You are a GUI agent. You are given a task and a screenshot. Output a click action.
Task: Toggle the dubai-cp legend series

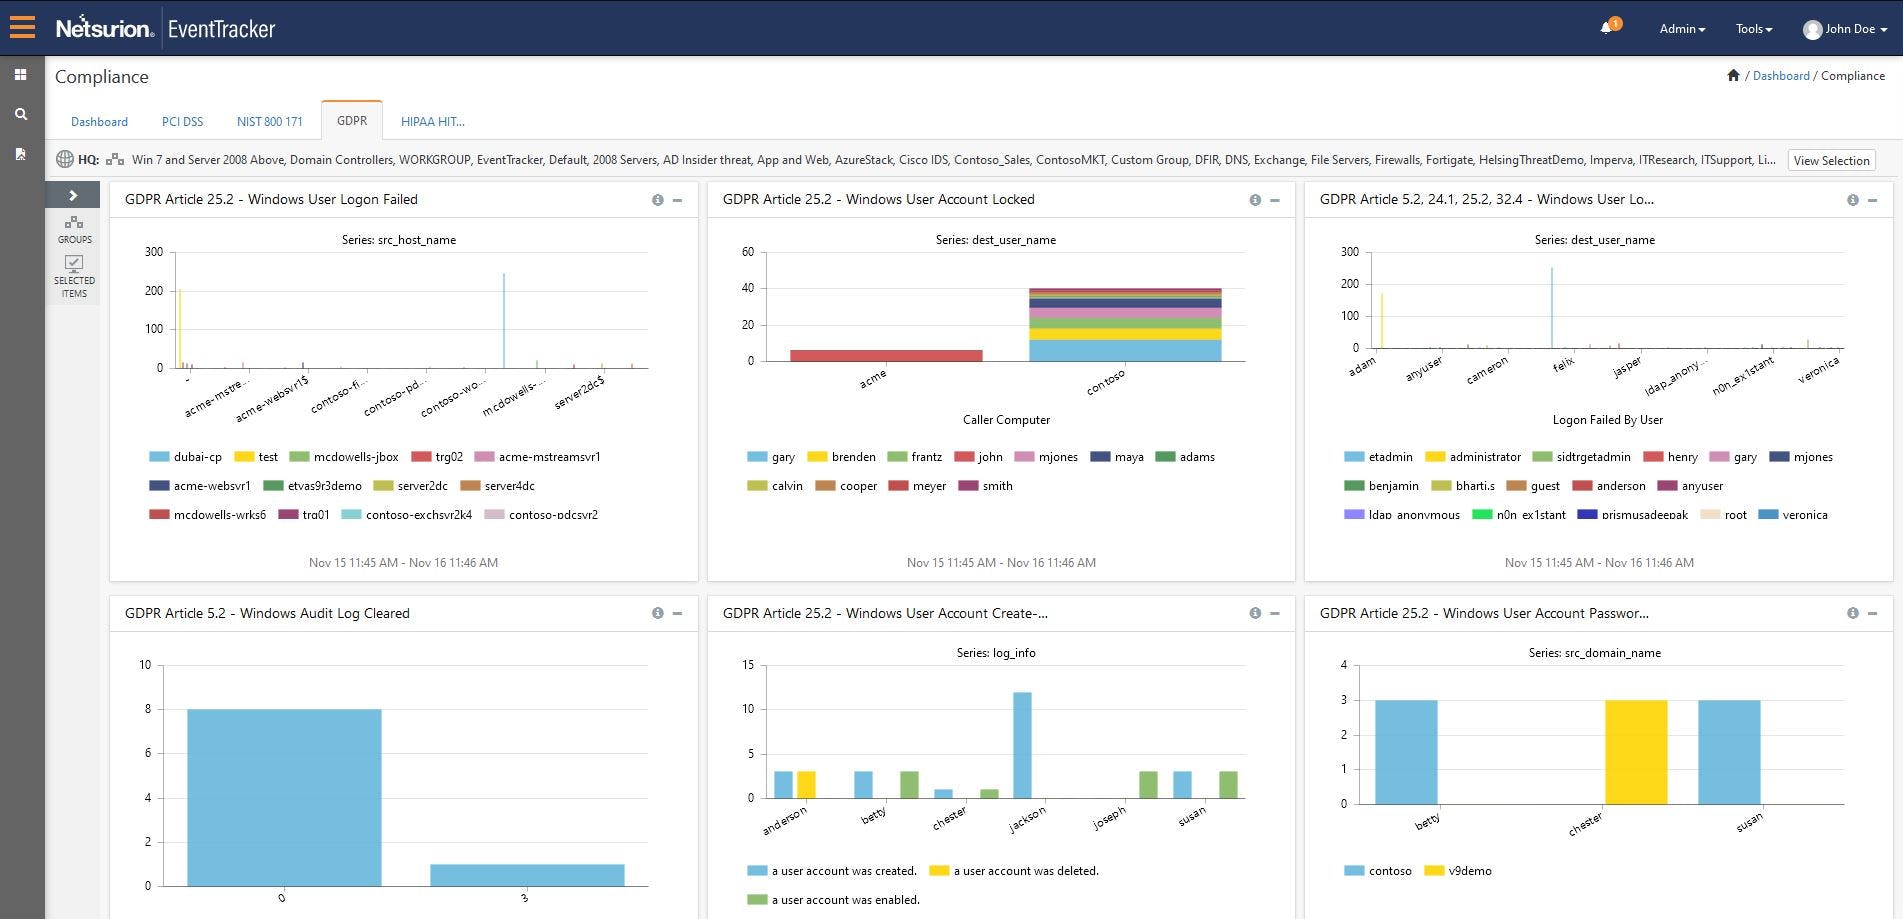coord(185,457)
